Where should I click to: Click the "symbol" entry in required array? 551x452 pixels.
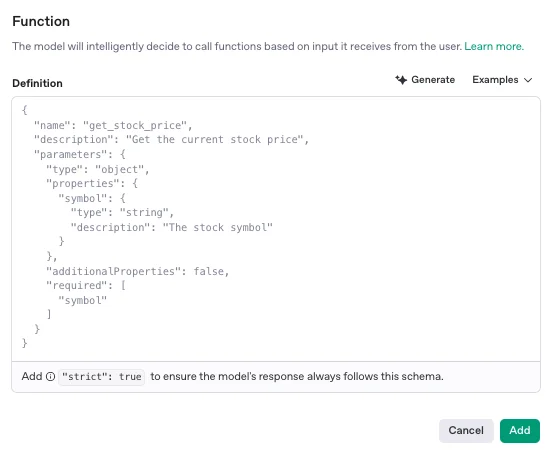[x=83, y=301]
